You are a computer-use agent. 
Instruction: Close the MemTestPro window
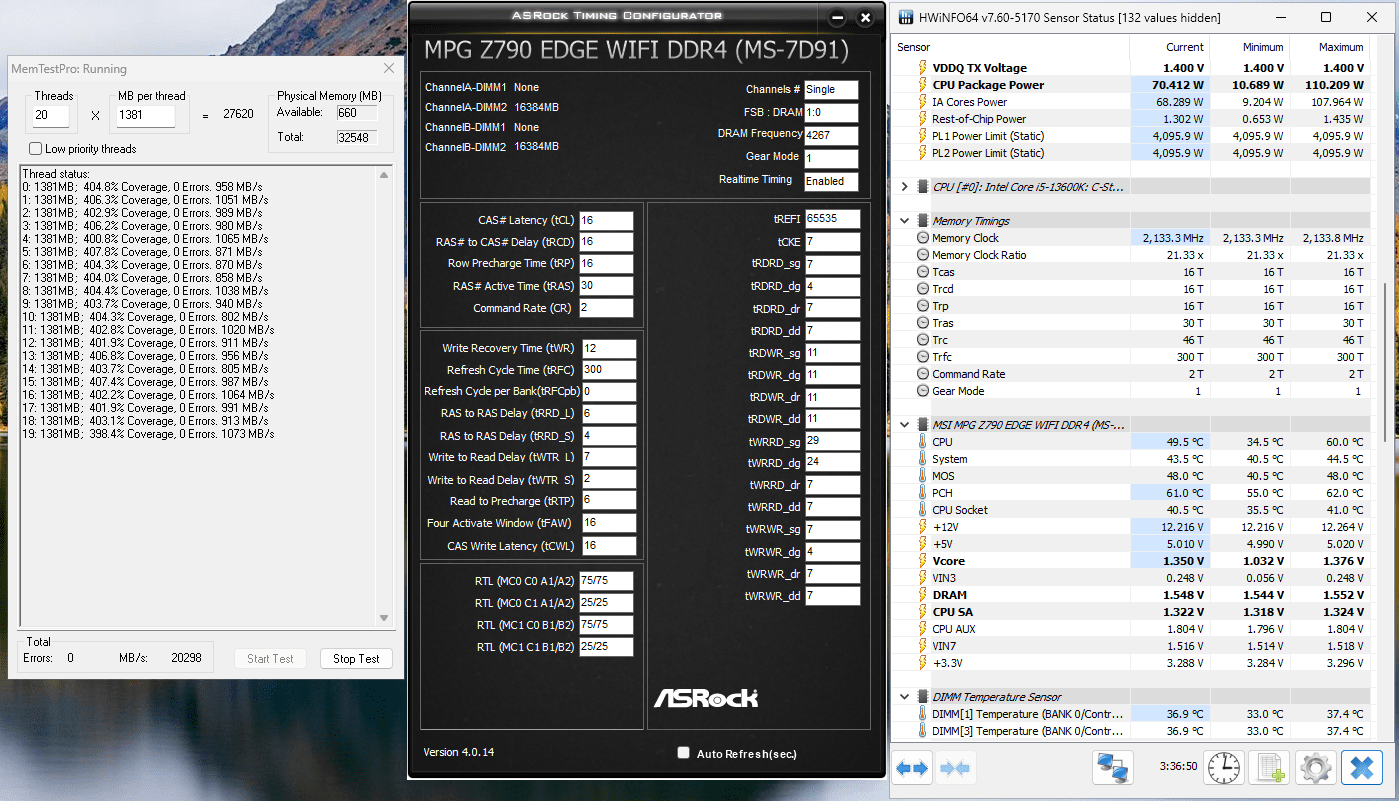pos(389,69)
